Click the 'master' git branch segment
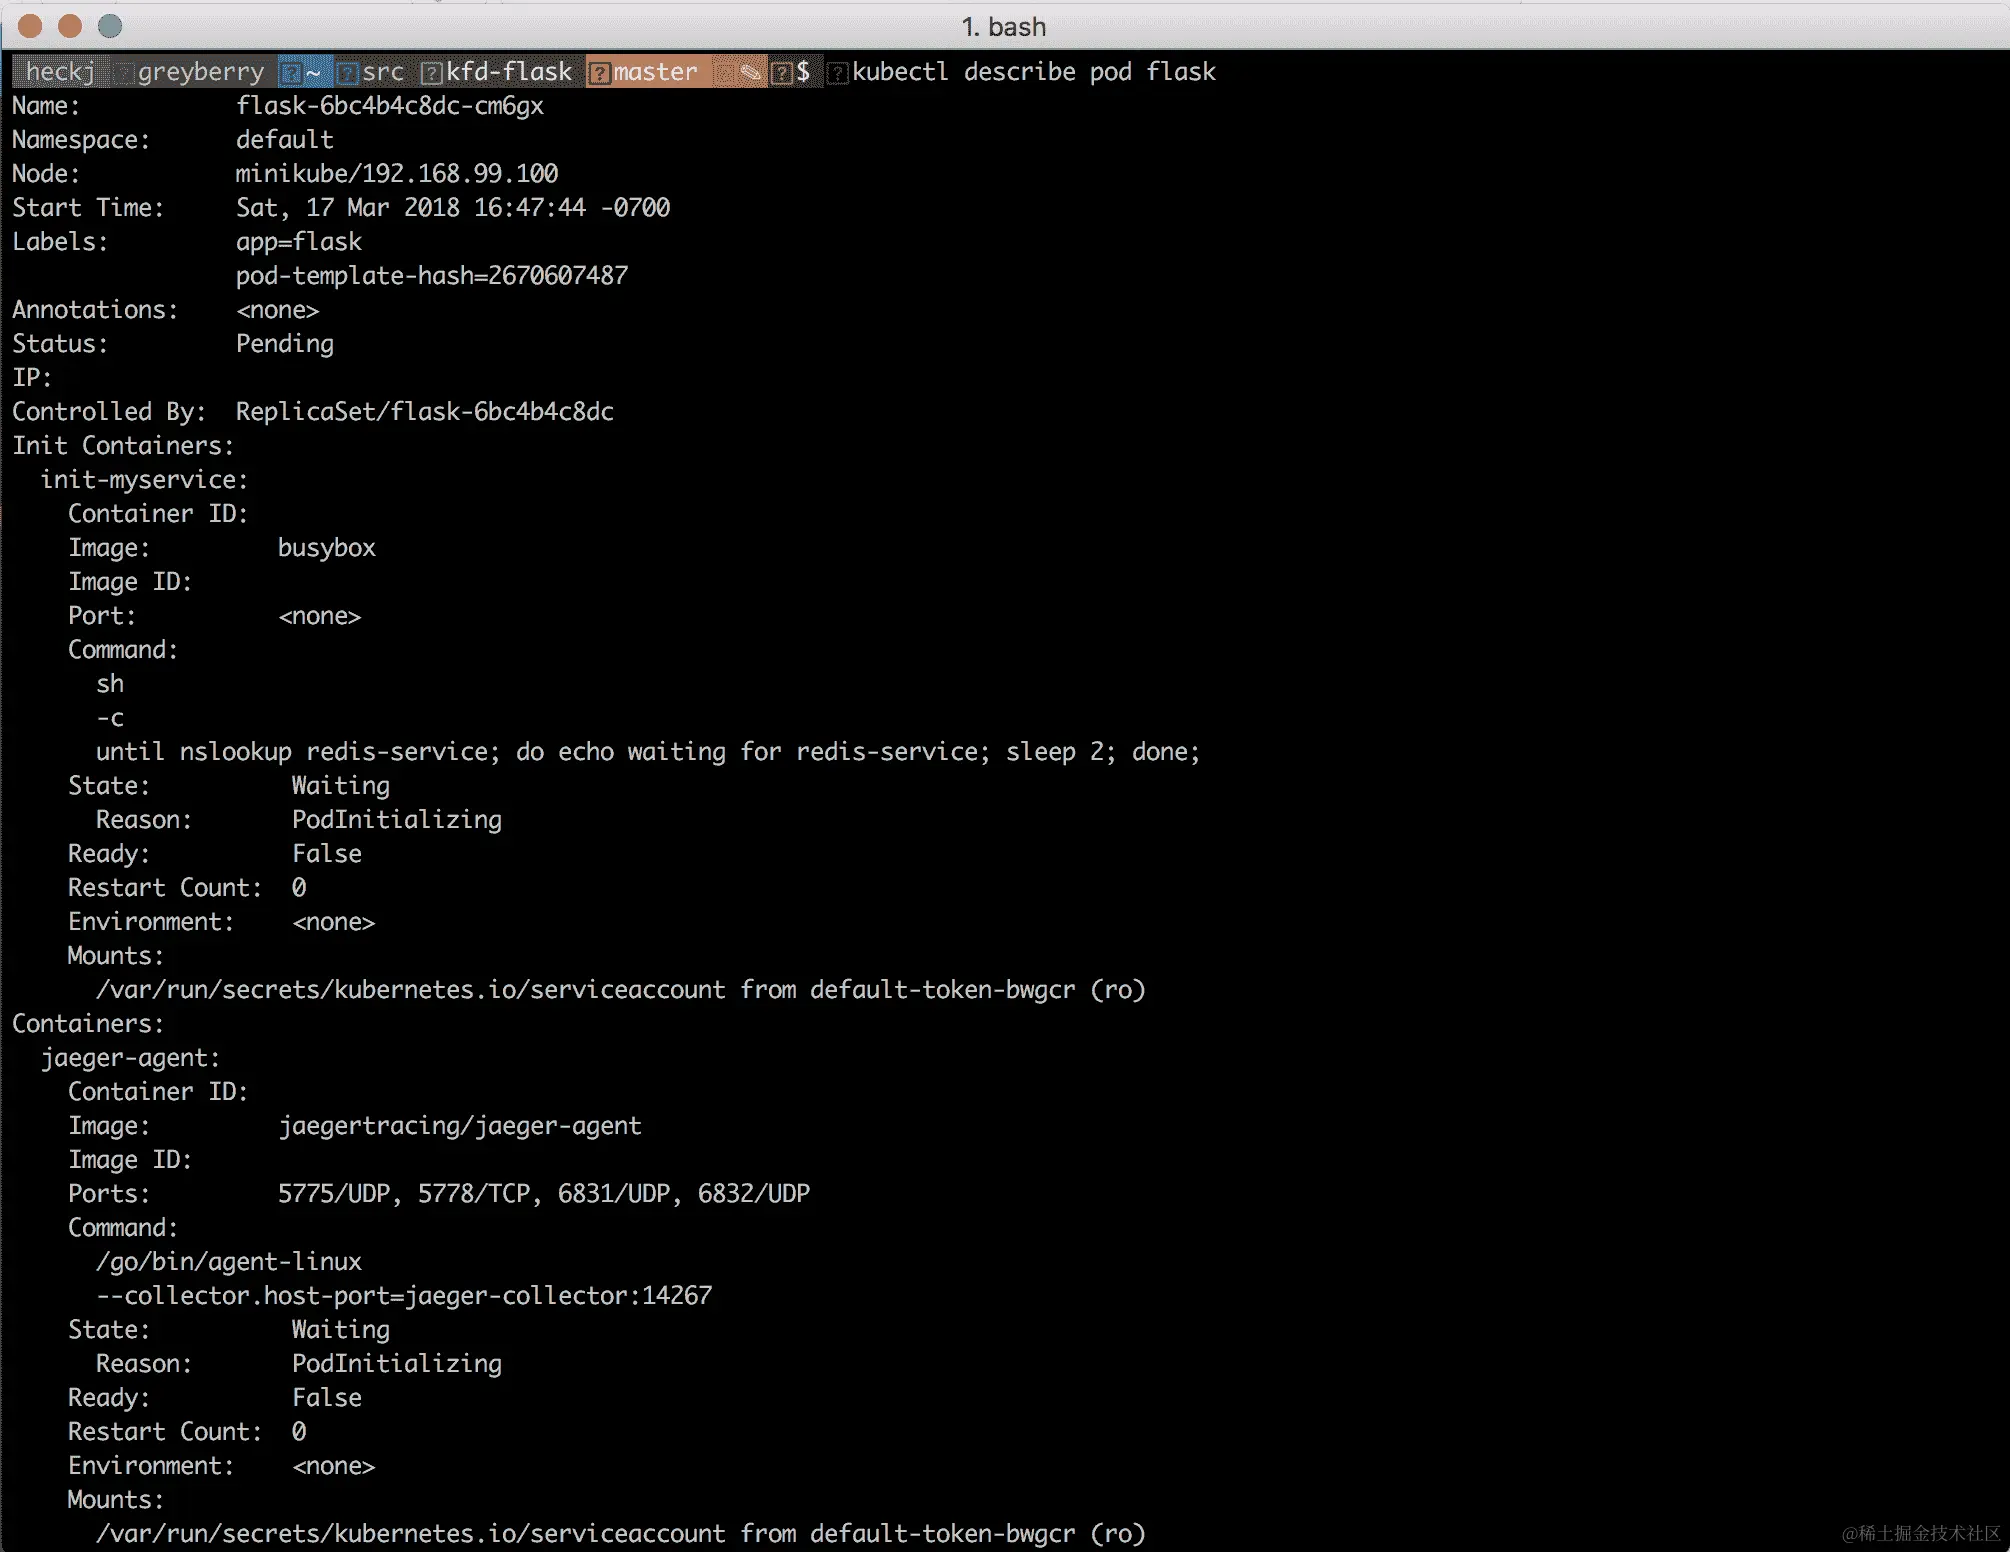Image resolution: width=2010 pixels, height=1552 pixels. coord(655,72)
